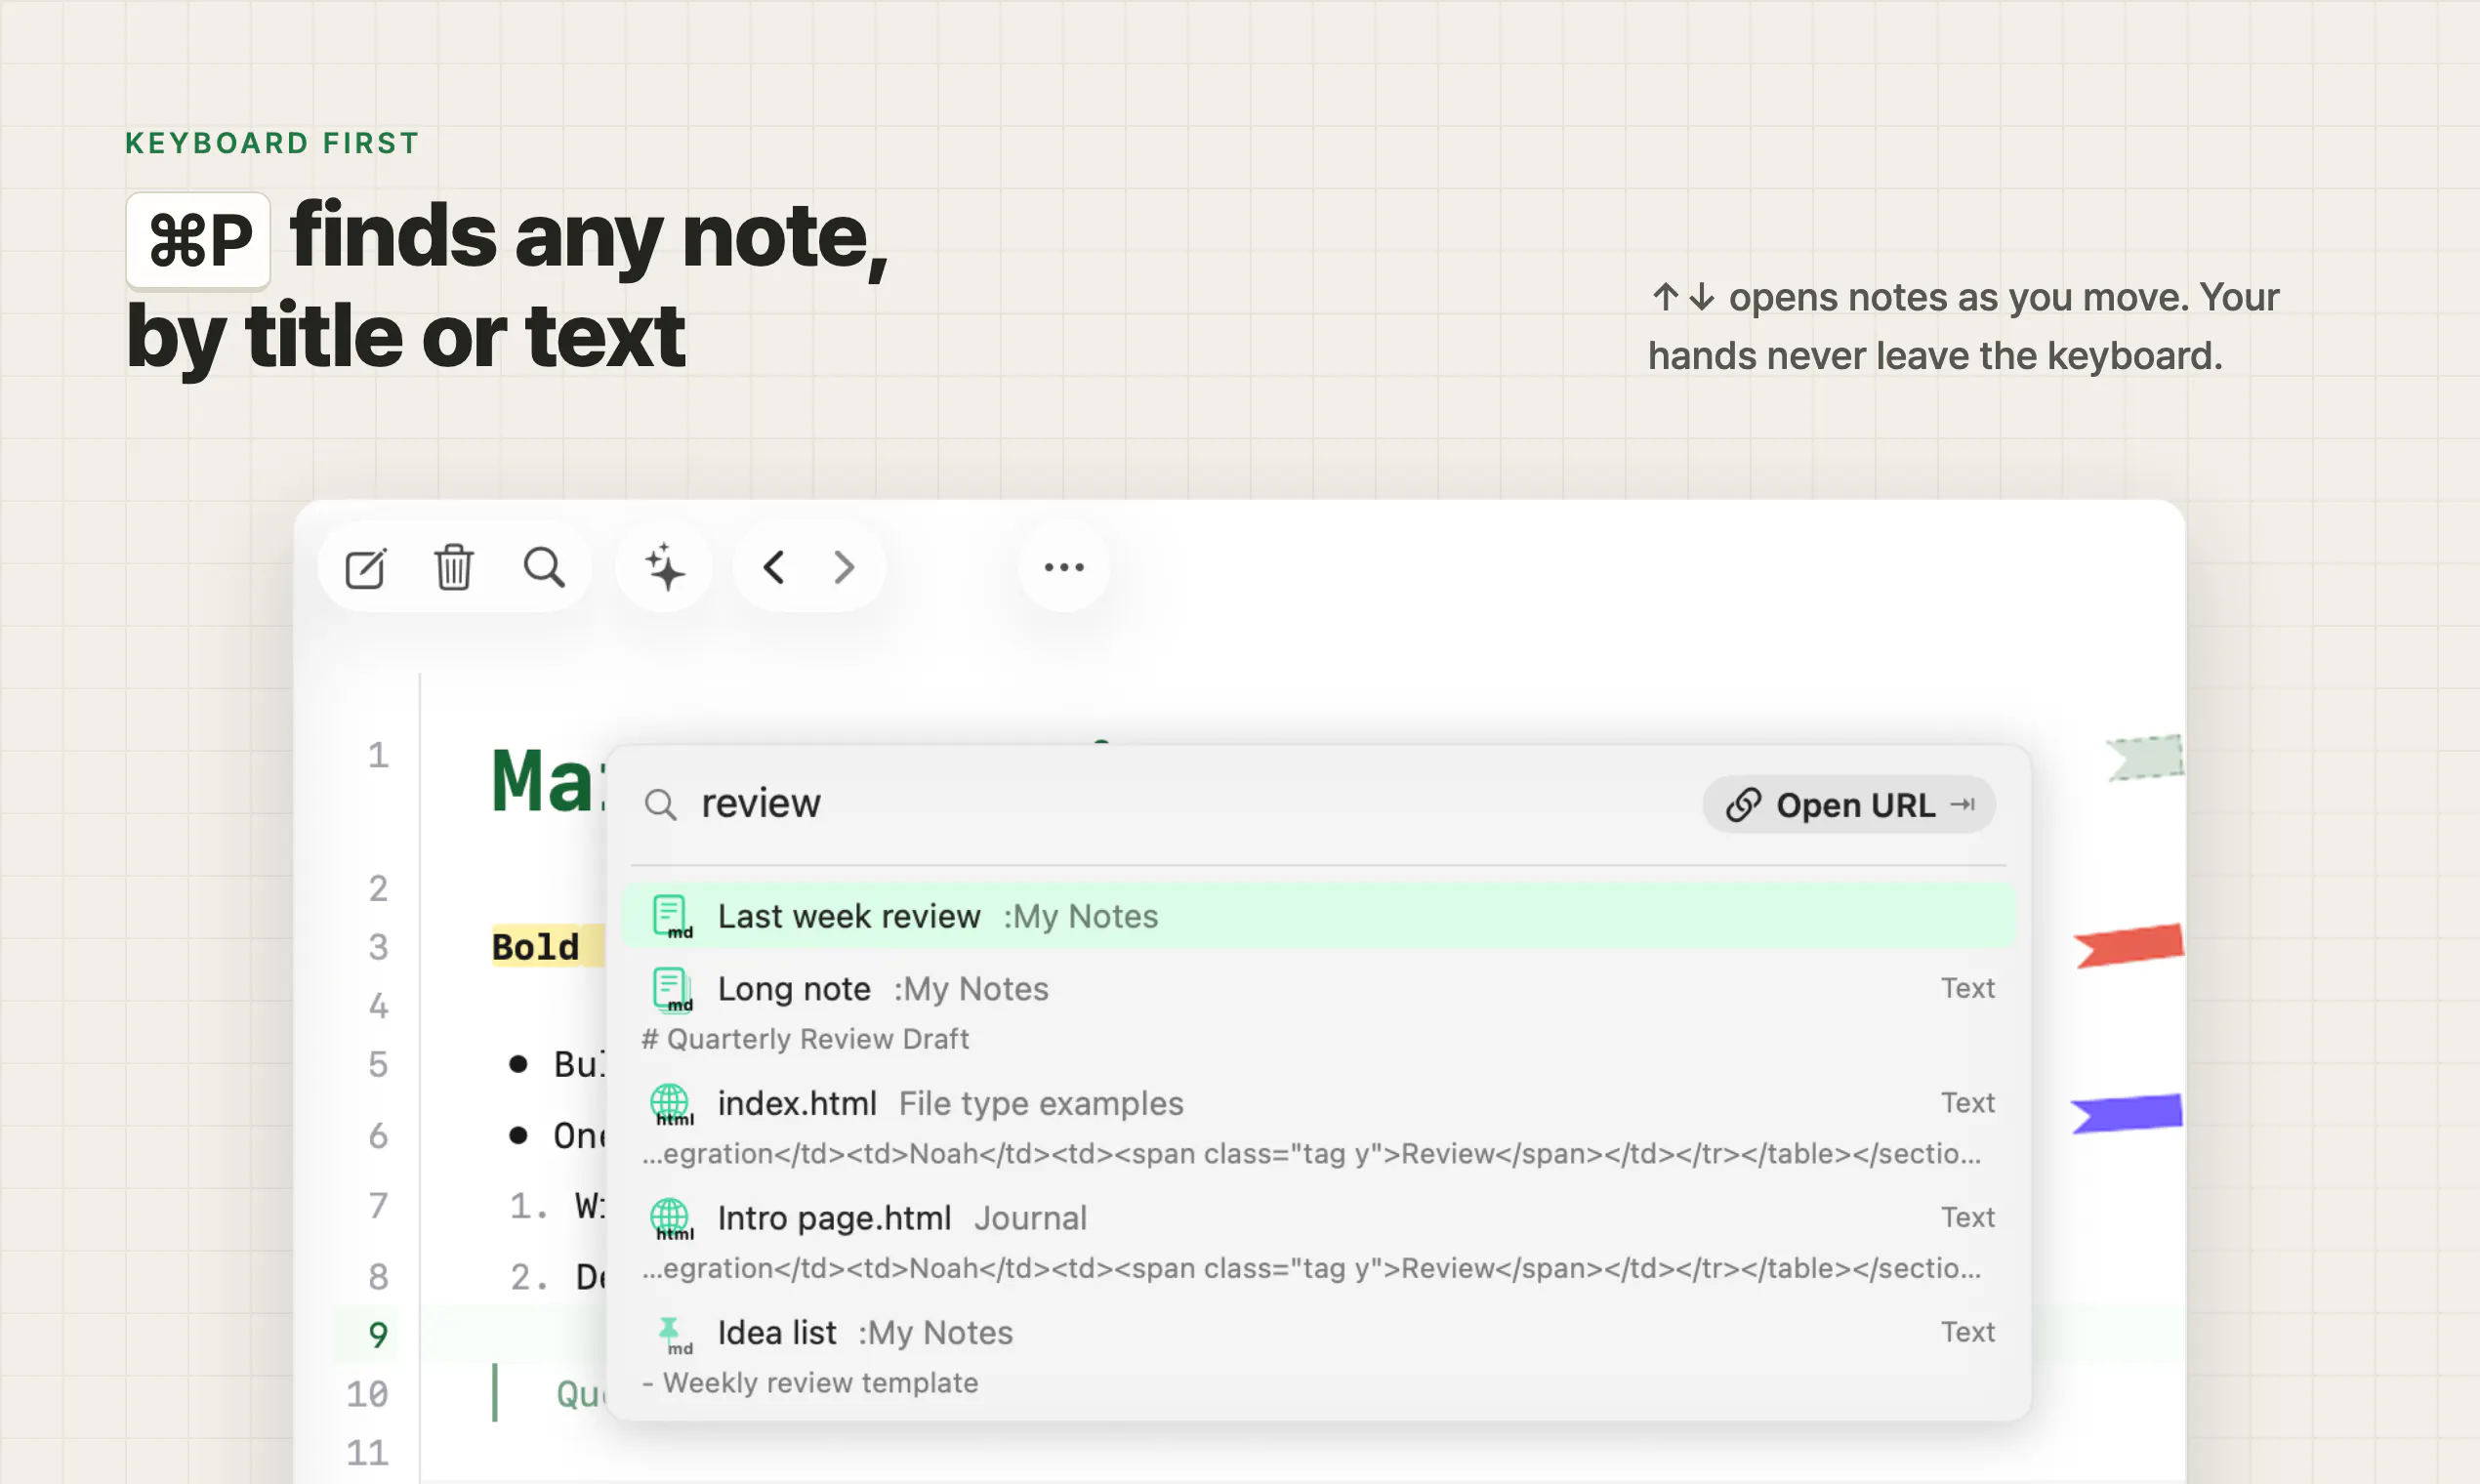Go back with the left chevron

(773, 567)
